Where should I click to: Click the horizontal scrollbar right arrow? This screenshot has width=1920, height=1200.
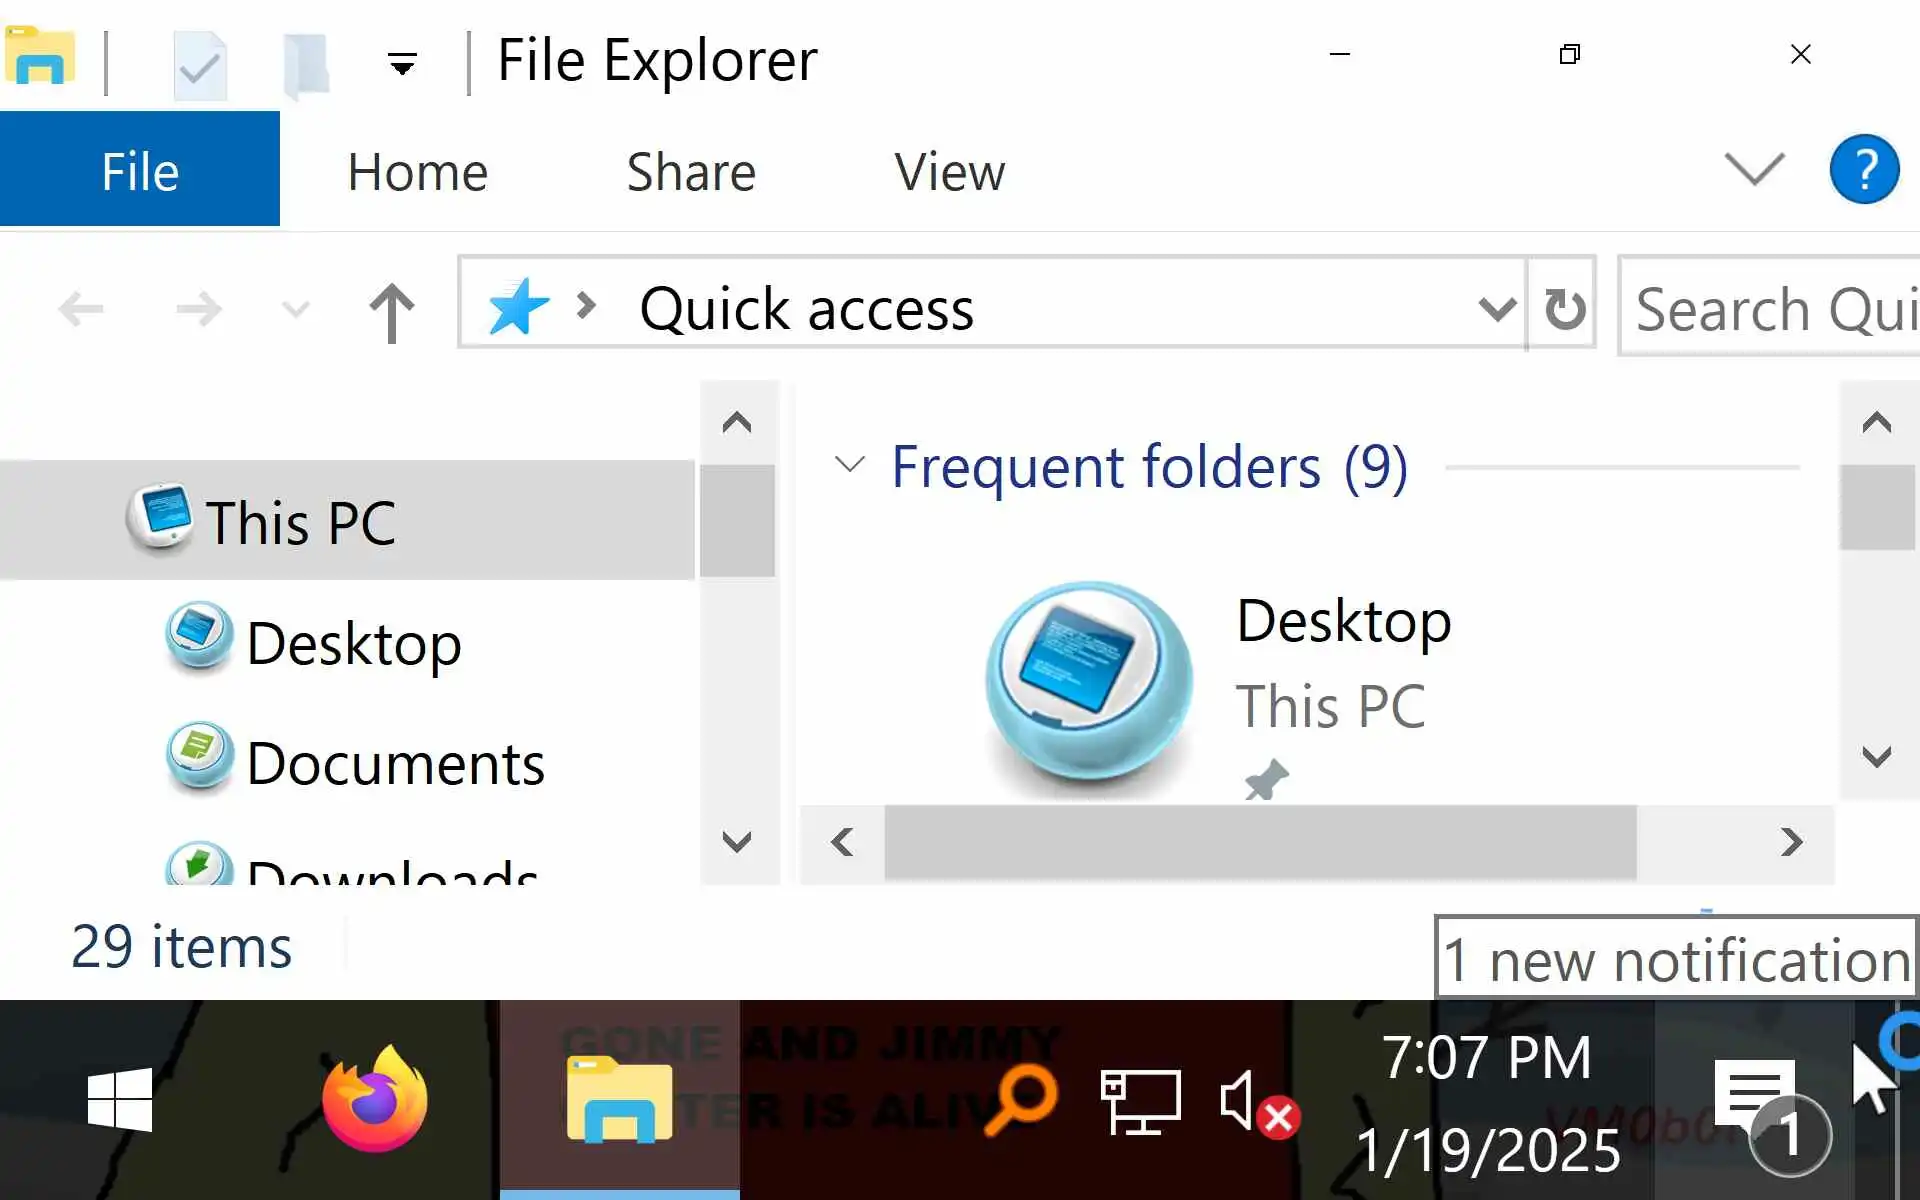tap(1791, 842)
